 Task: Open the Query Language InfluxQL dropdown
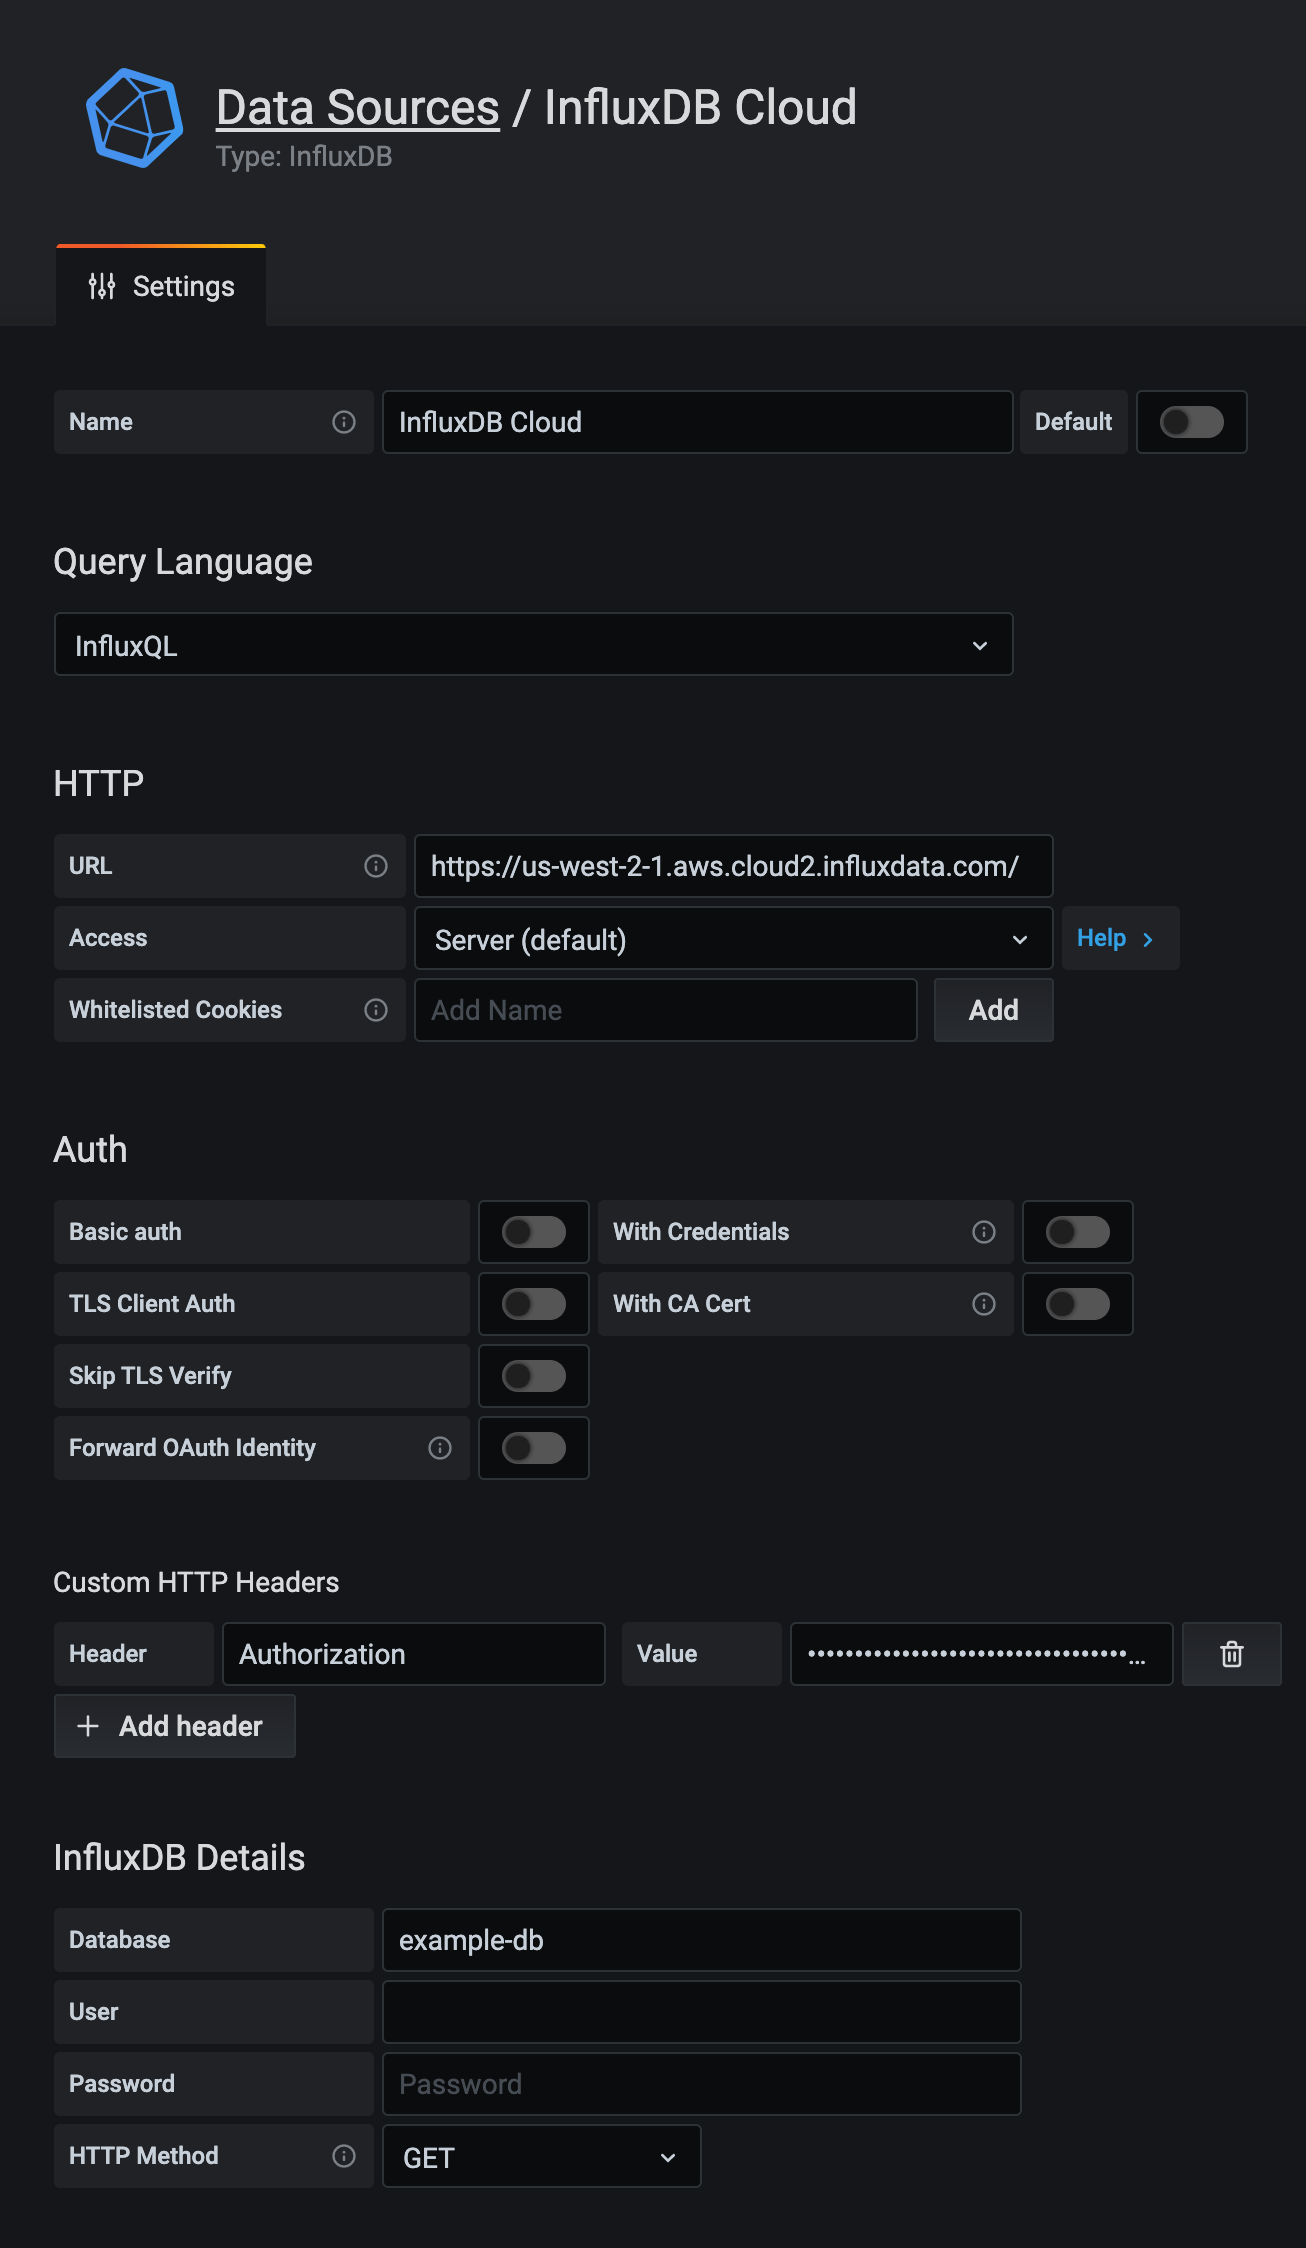coord(534,645)
